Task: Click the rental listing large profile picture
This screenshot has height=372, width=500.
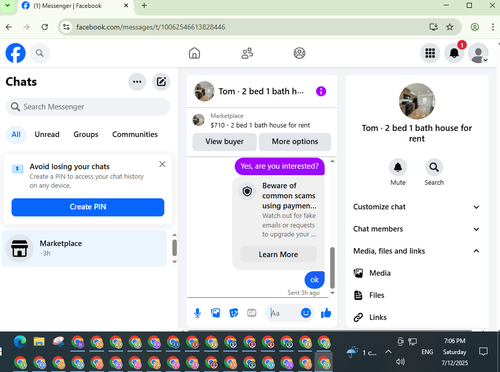Action: [x=417, y=101]
